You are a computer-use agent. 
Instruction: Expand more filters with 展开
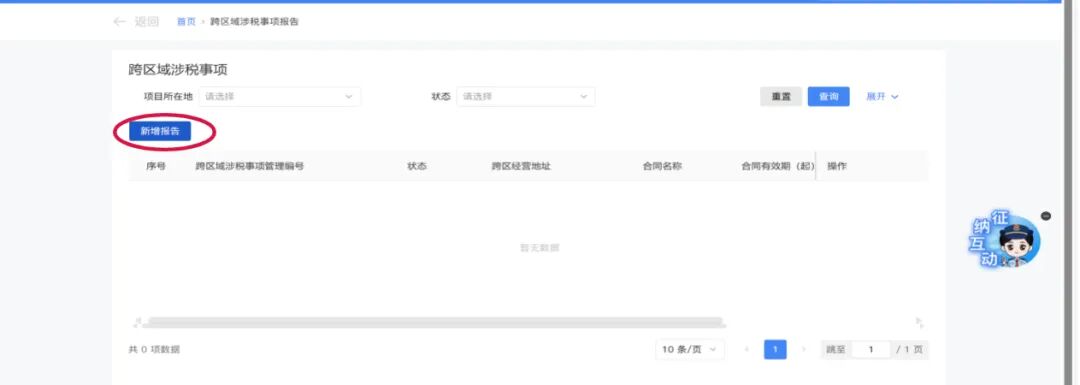[x=882, y=96]
